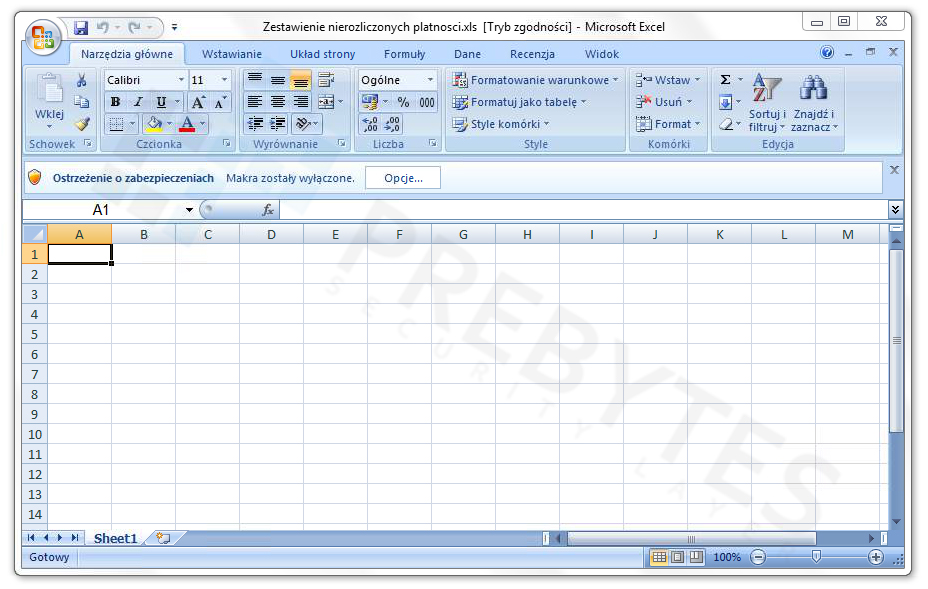Increase cell indent
This screenshot has height=589, width=928.
pyautogui.click(x=278, y=124)
